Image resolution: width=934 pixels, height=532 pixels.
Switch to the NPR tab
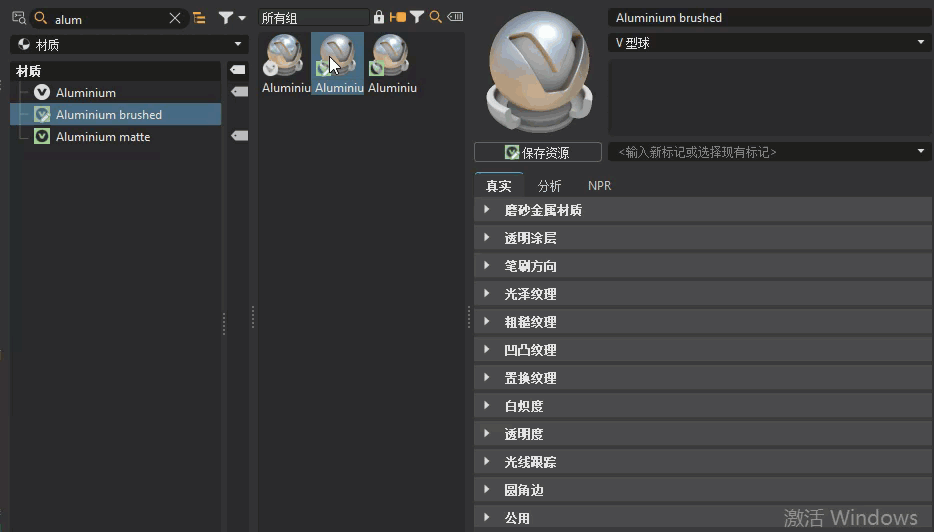599,186
